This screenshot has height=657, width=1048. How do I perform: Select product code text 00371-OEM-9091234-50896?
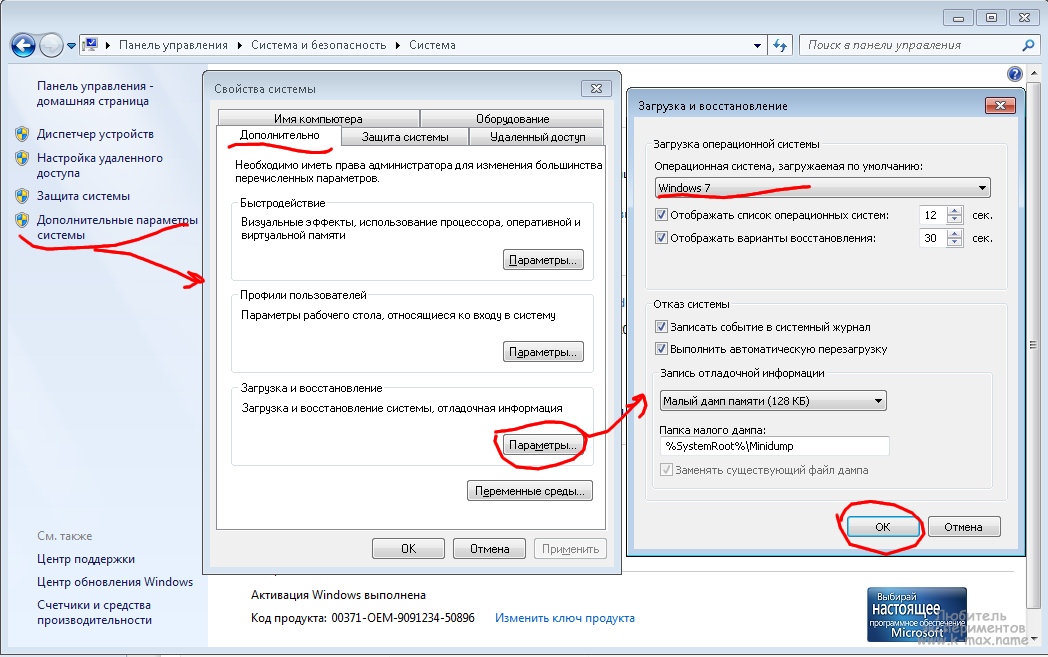(x=403, y=618)
